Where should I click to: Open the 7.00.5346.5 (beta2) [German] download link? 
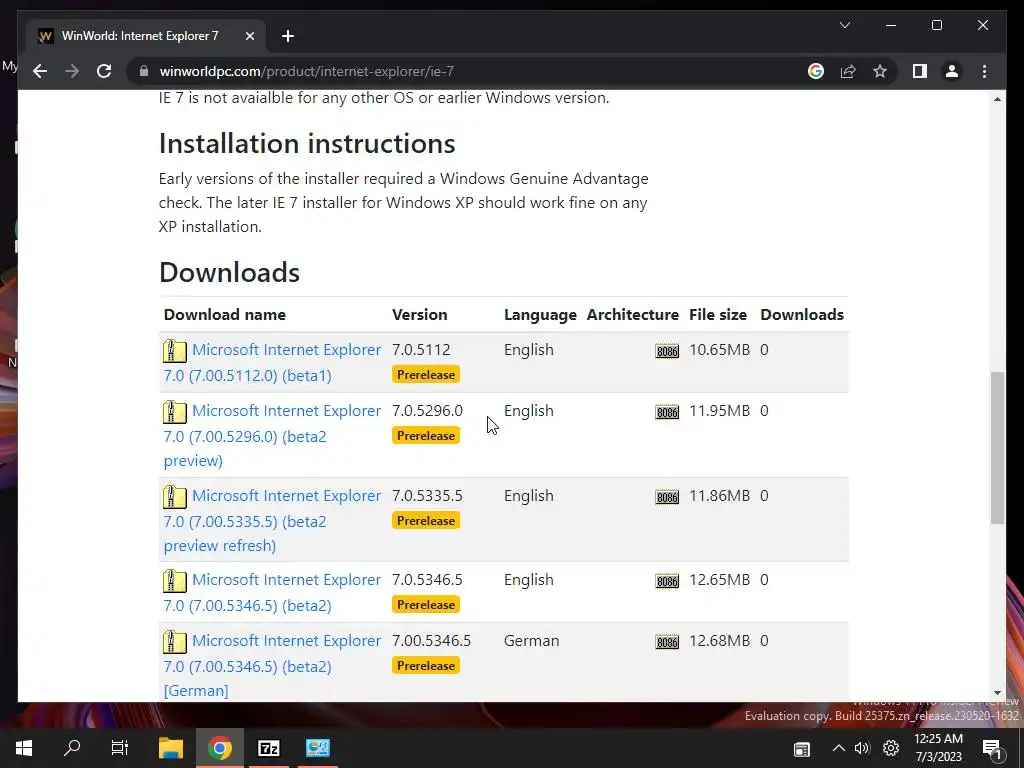tap(272, 665)
